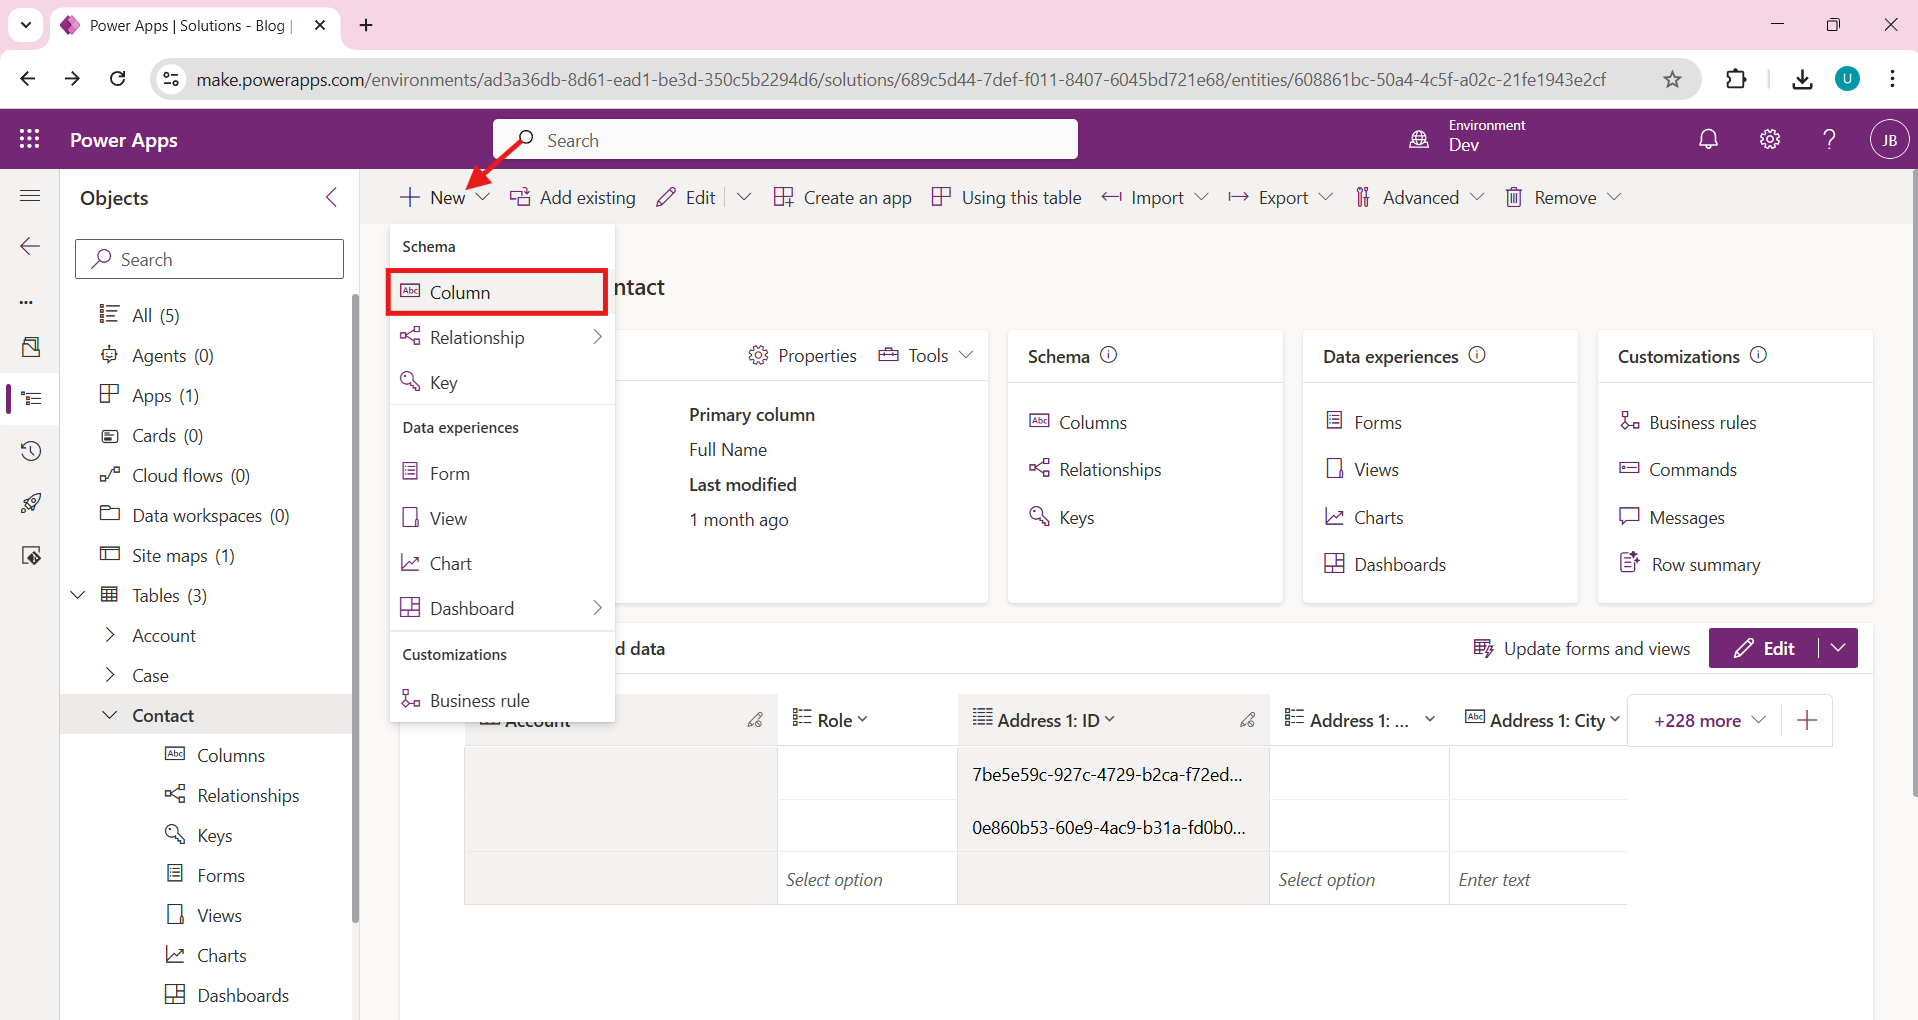Image resolution: width=1918 pixels, height=1020 pixels.
Task: Collapse the Contact table node
Action: click(110, 715)
